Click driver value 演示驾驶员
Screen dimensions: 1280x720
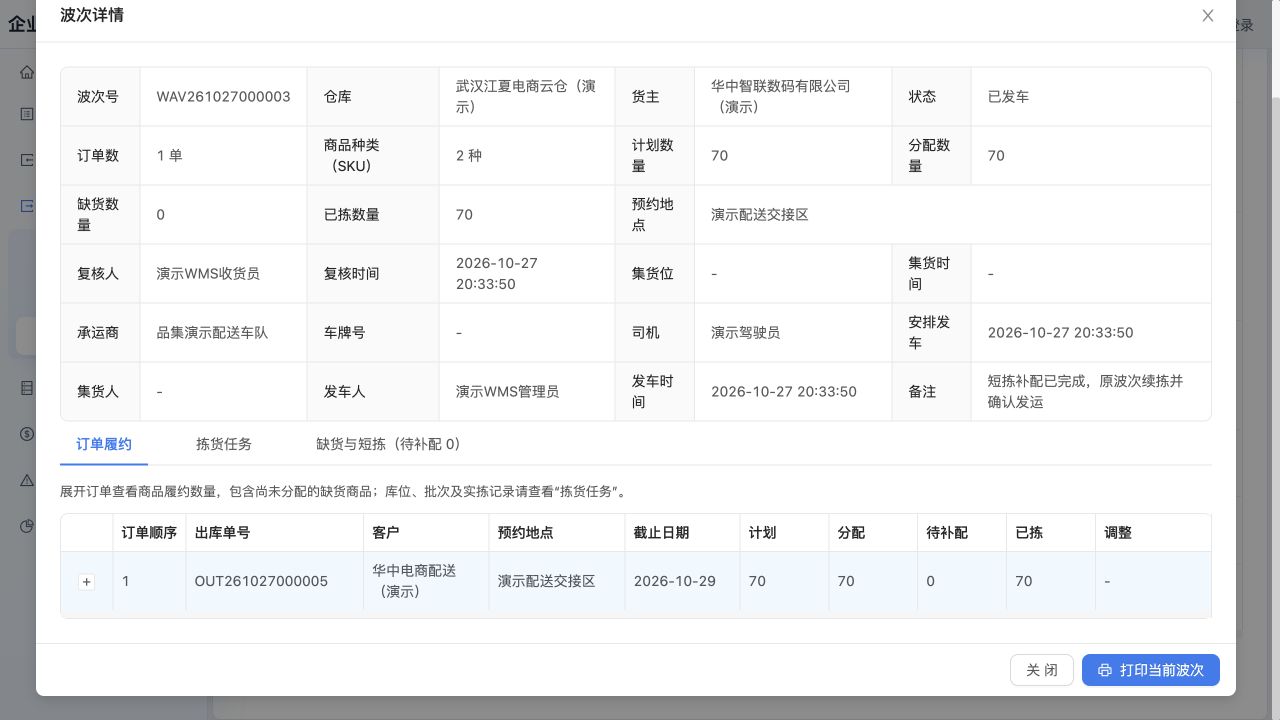pos(746,333)
